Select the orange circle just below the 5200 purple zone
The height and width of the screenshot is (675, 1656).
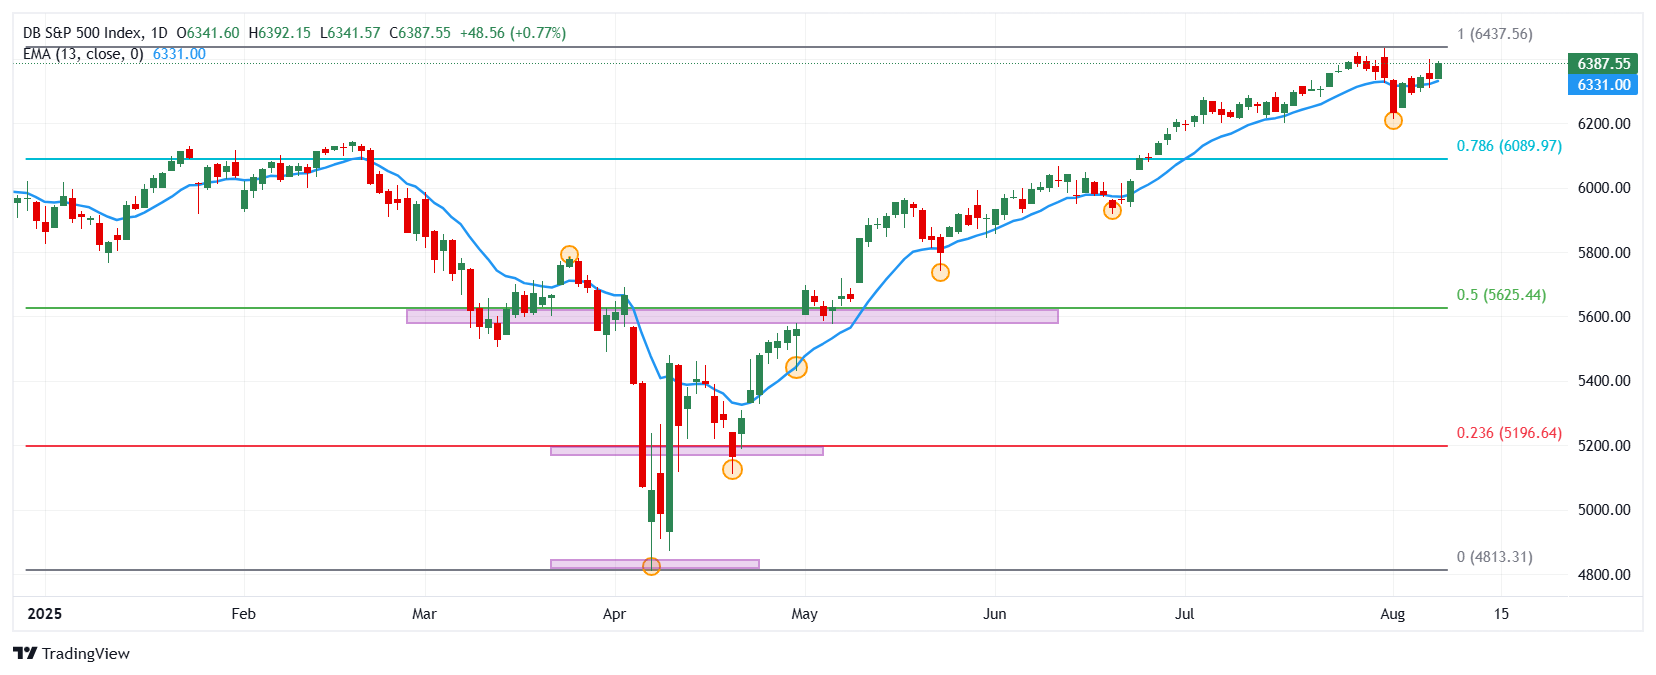[732, 469]
